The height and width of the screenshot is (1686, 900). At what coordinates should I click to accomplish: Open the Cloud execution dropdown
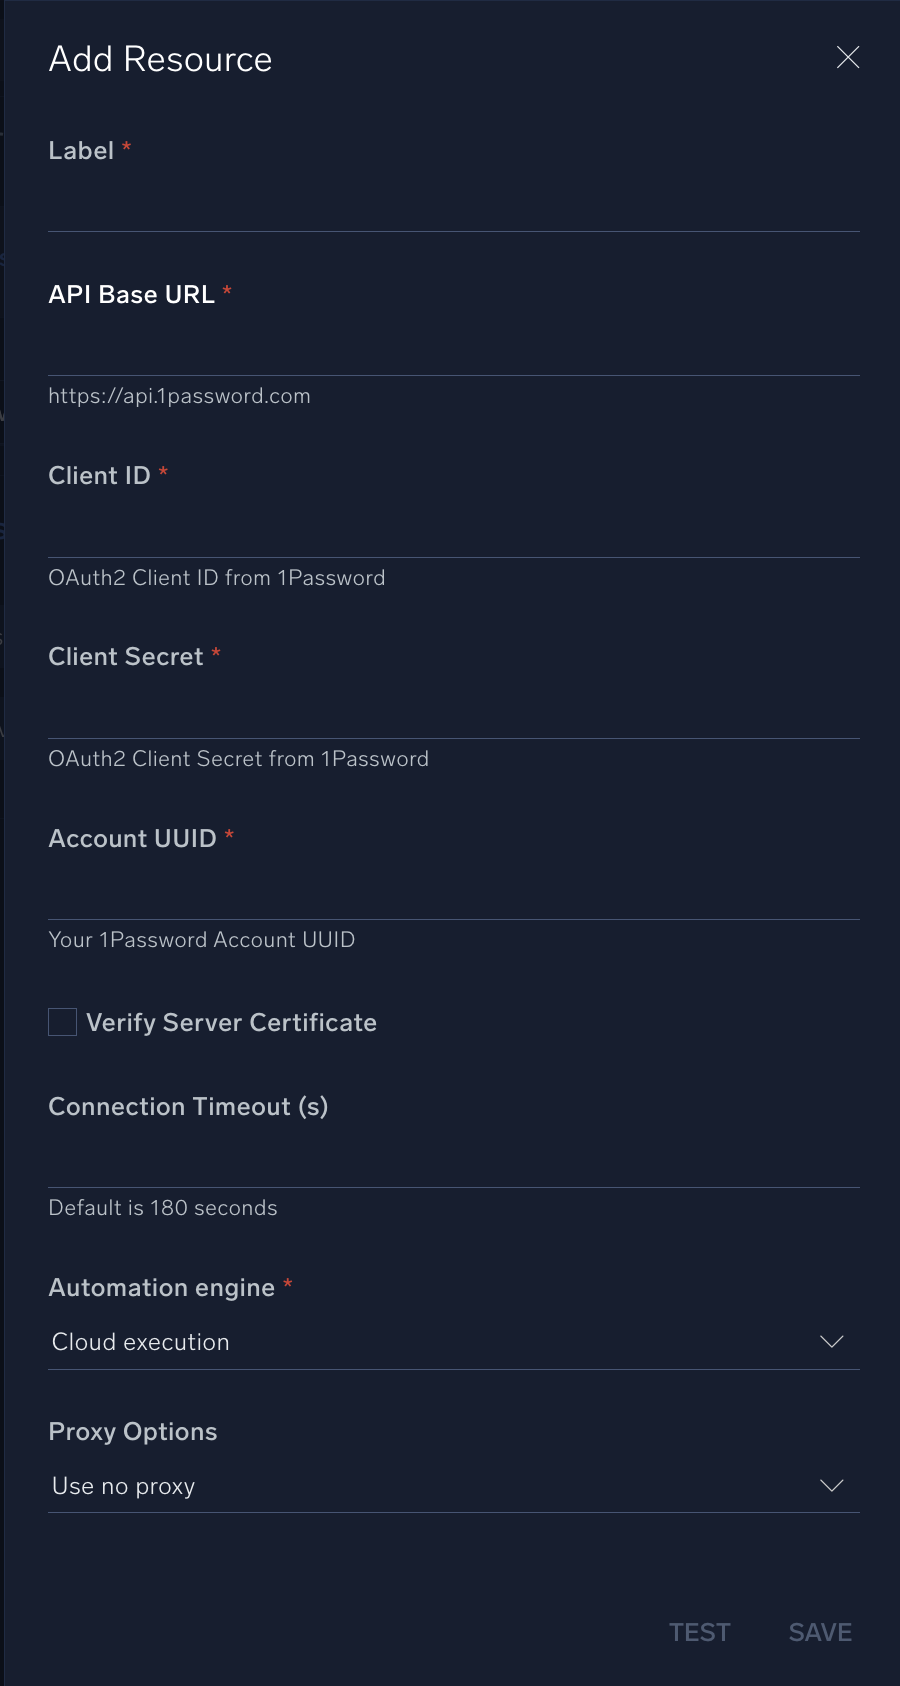click(440, 1342)
